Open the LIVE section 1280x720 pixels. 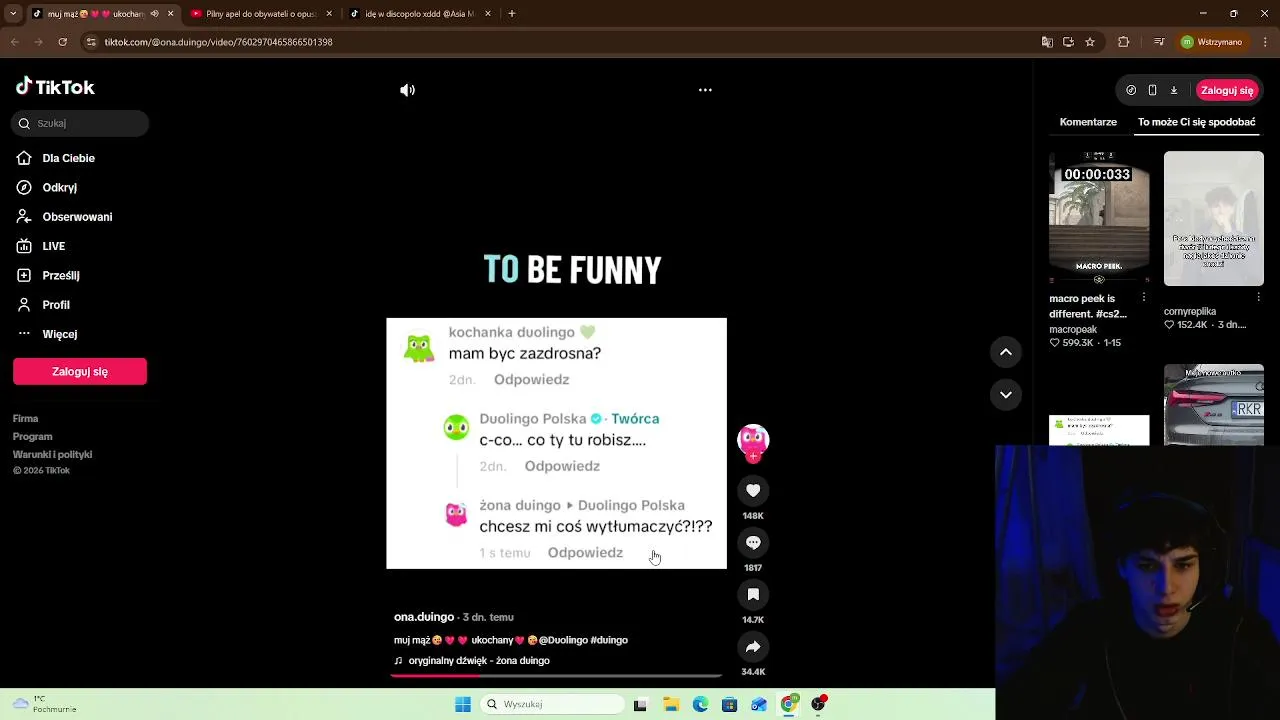tap(53, 246)
